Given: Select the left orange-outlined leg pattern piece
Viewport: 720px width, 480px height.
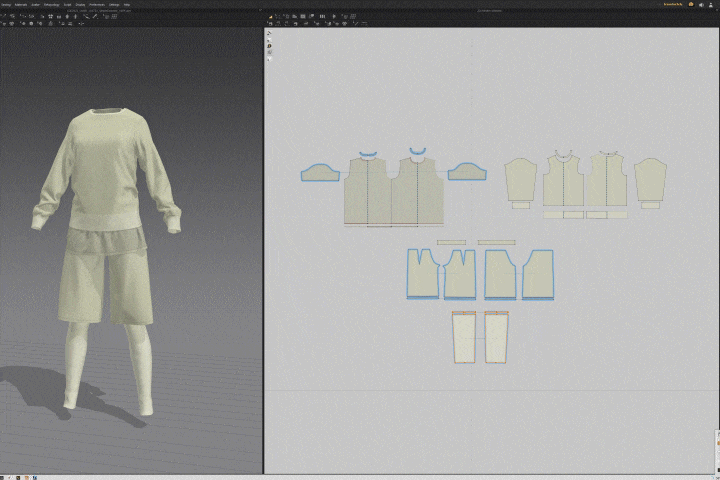Looking at the screenshot, I should [464, 338].
